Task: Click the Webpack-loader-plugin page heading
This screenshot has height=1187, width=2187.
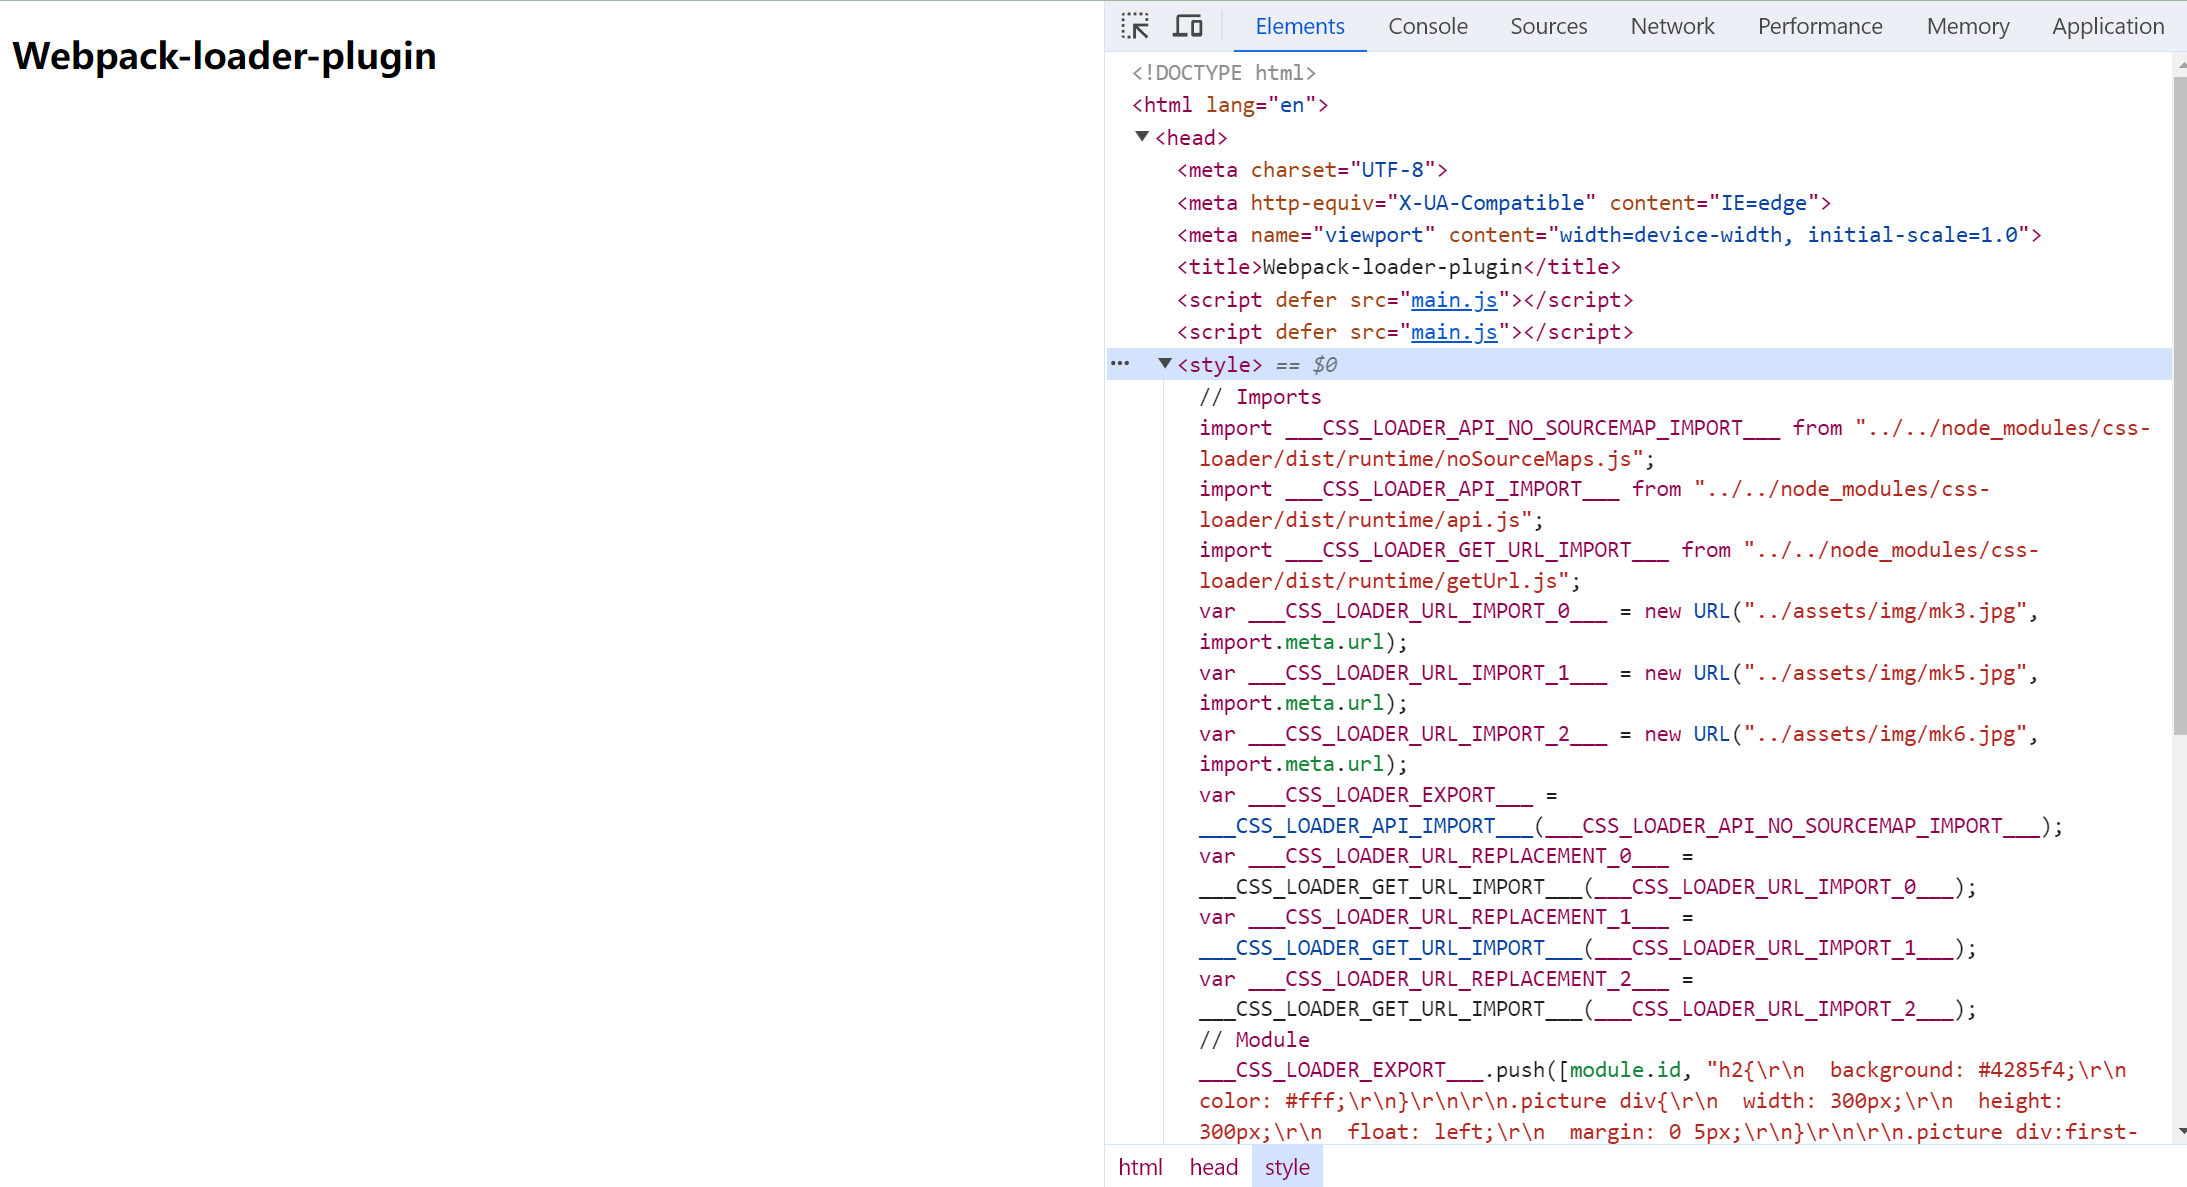Action: (x=224, y=56)
